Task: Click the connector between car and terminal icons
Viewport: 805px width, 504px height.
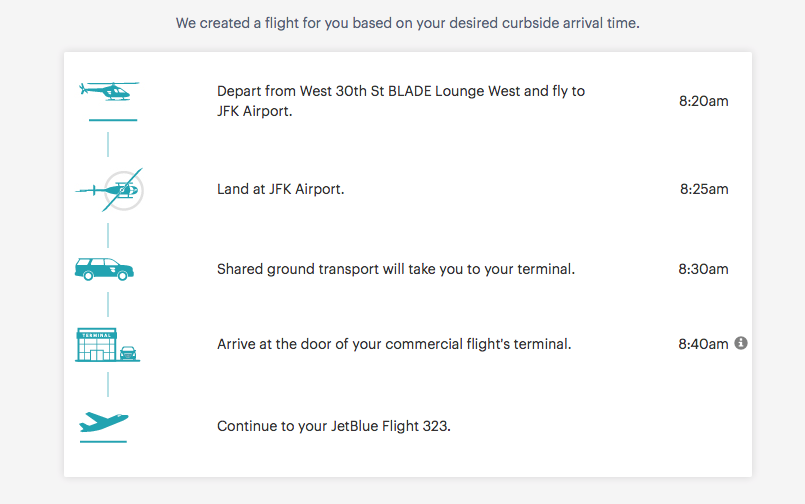Action: point(108,303)
